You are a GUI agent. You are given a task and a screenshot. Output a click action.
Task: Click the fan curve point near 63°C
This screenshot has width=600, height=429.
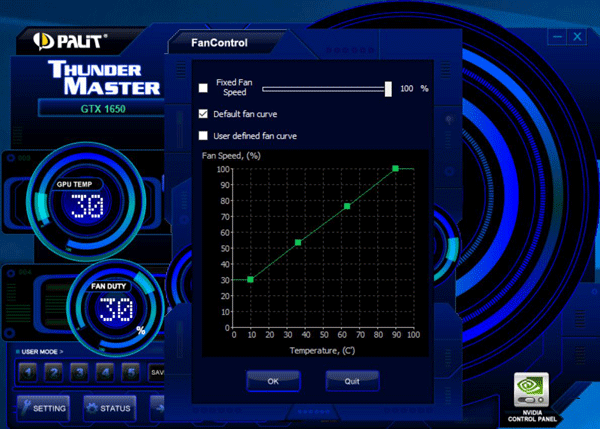pos(347,206)
